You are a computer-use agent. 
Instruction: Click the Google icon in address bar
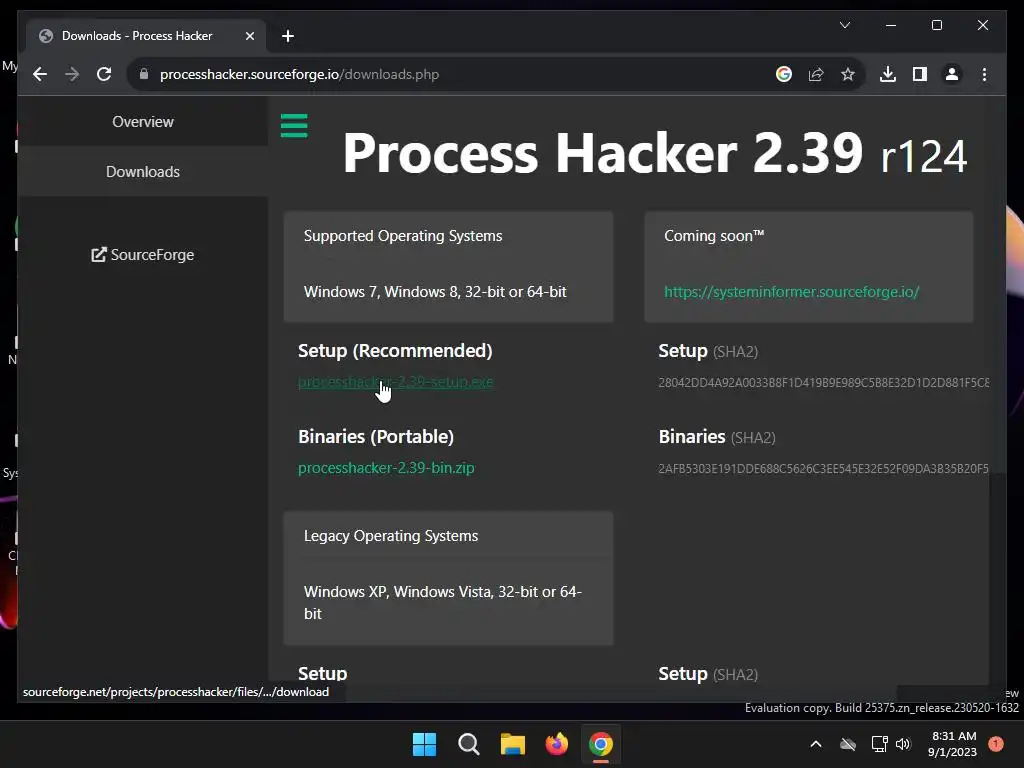click(784, 74)
